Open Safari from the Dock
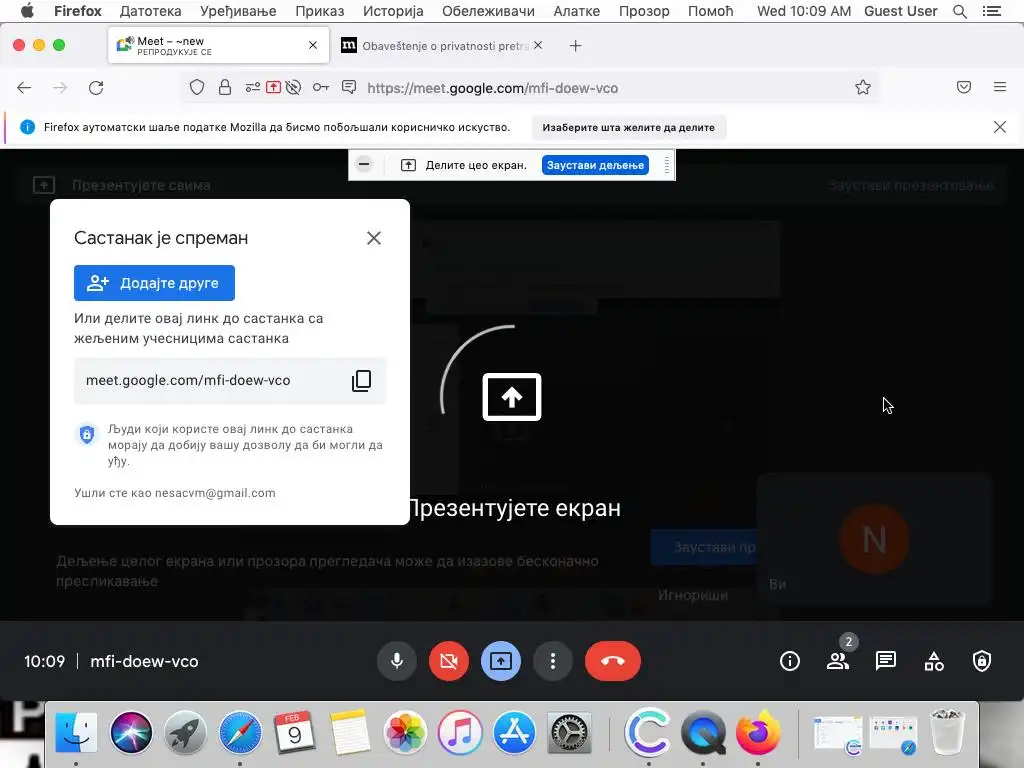The image size is (1024, 768). coord(240,731)
